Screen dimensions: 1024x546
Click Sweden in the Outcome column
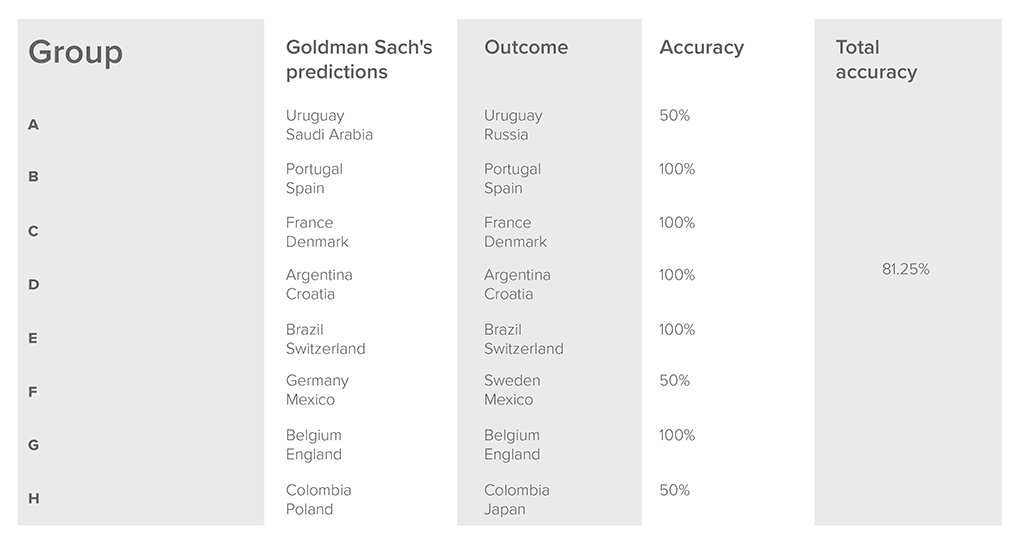pyautogui.click(x=512, y=380)
